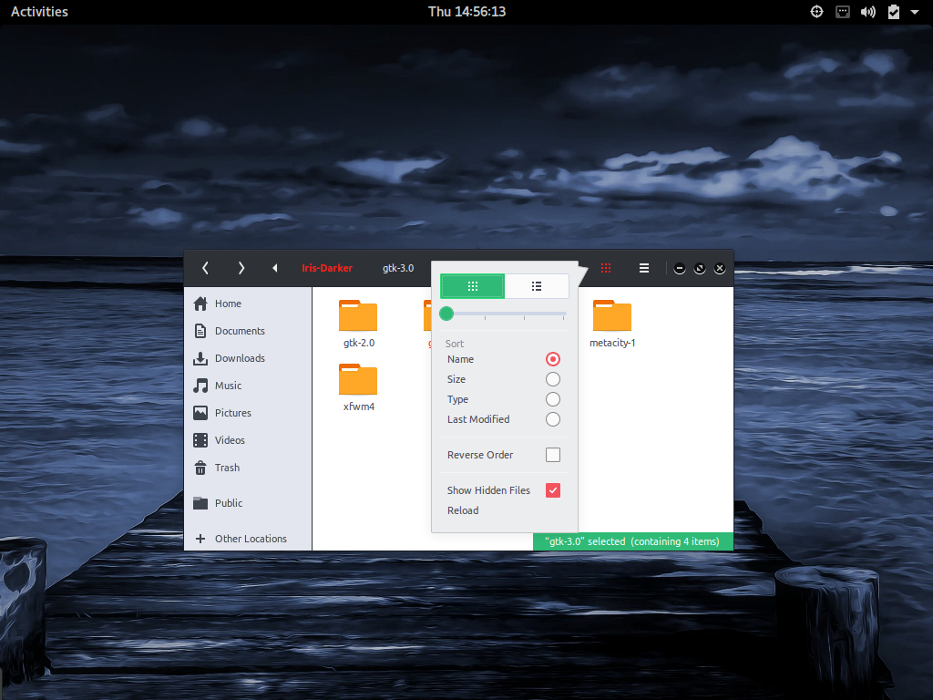Viewport: 933px width, 700px height.
Task: Click the xfwm4 folder name label
Action: point(358,407)
